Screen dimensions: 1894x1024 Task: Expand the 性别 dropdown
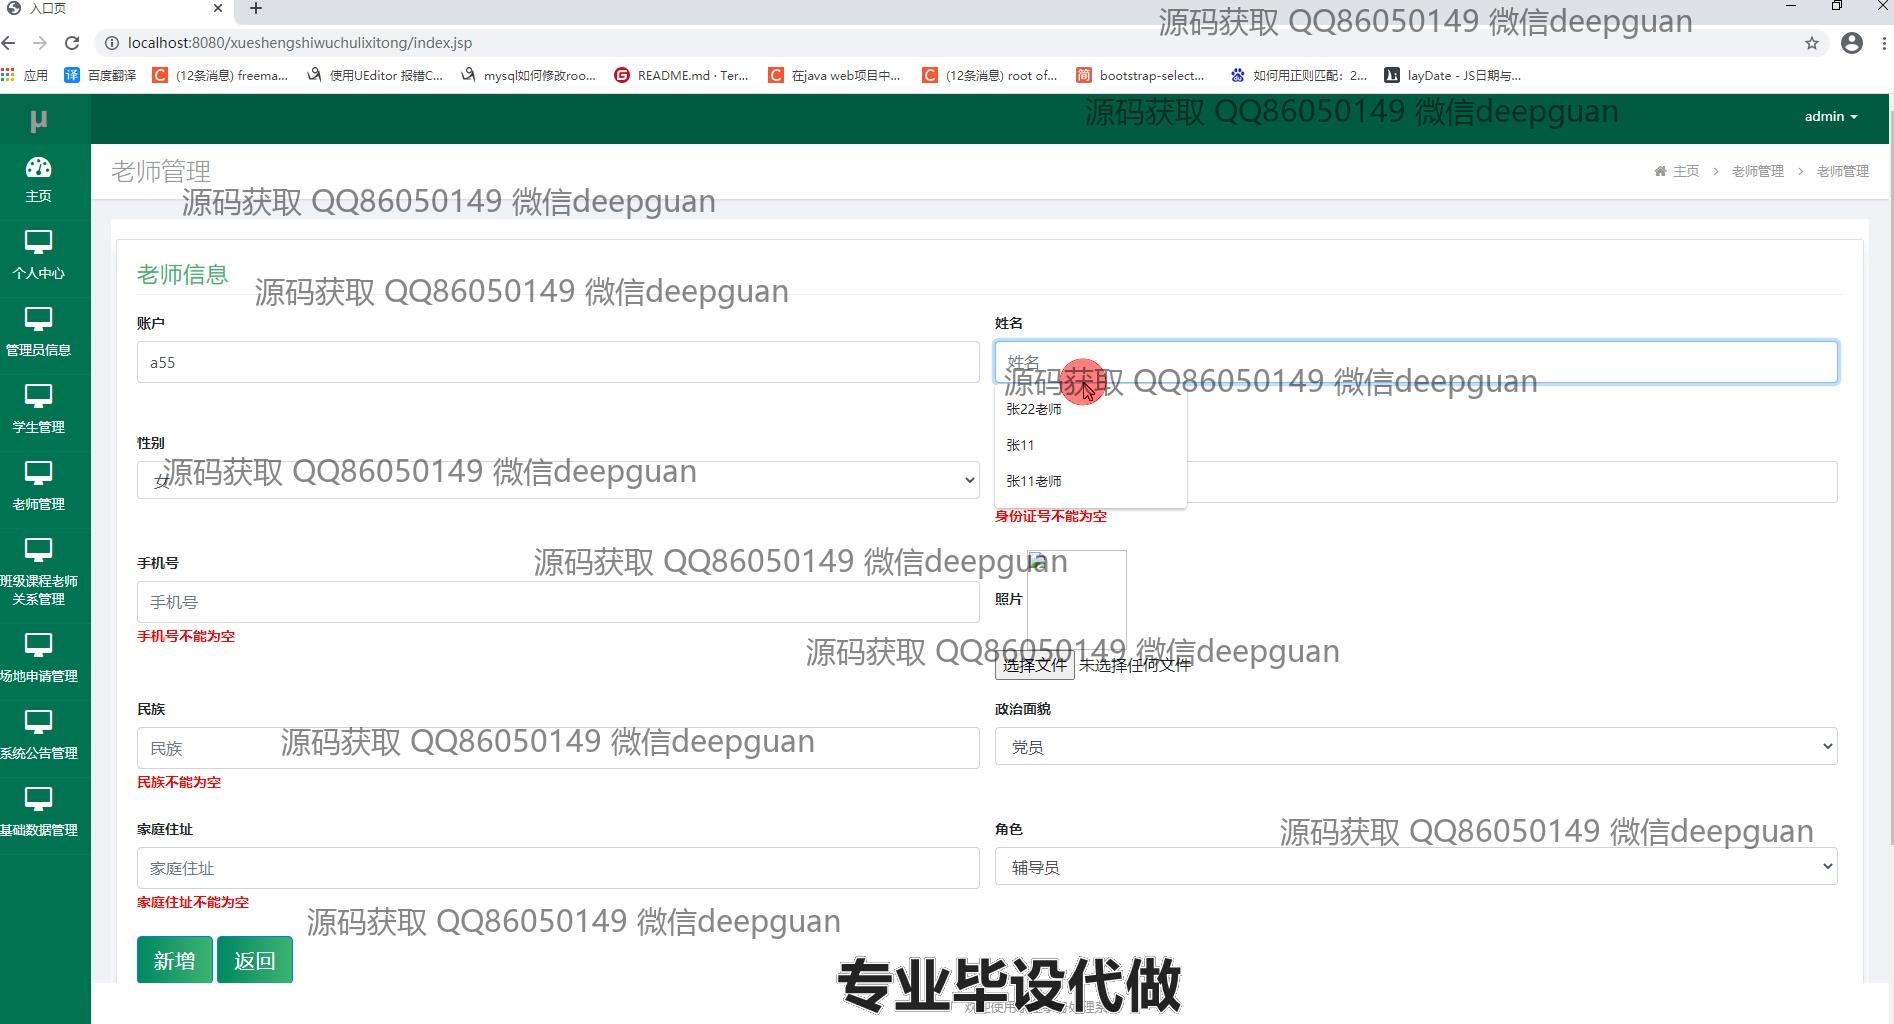557,480
